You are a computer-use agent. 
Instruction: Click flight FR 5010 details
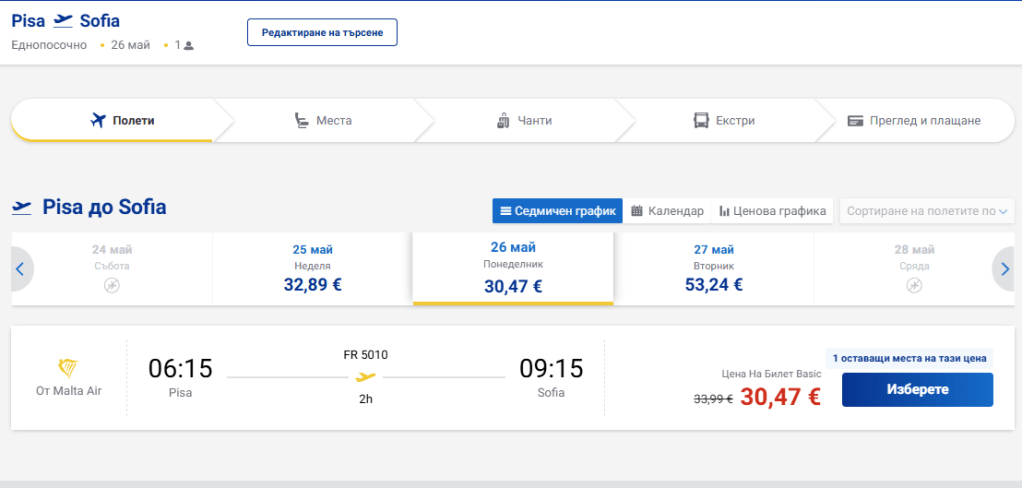point(365,354)
